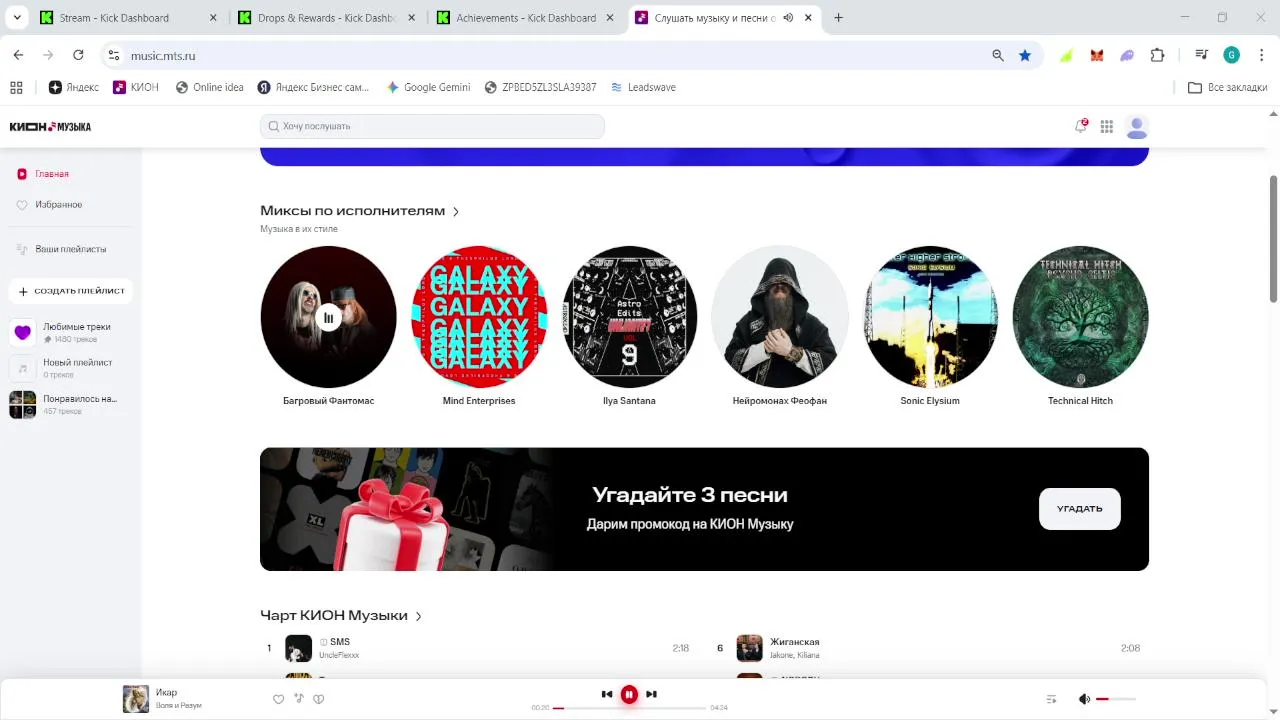Open the user profile avatar

1136,126
